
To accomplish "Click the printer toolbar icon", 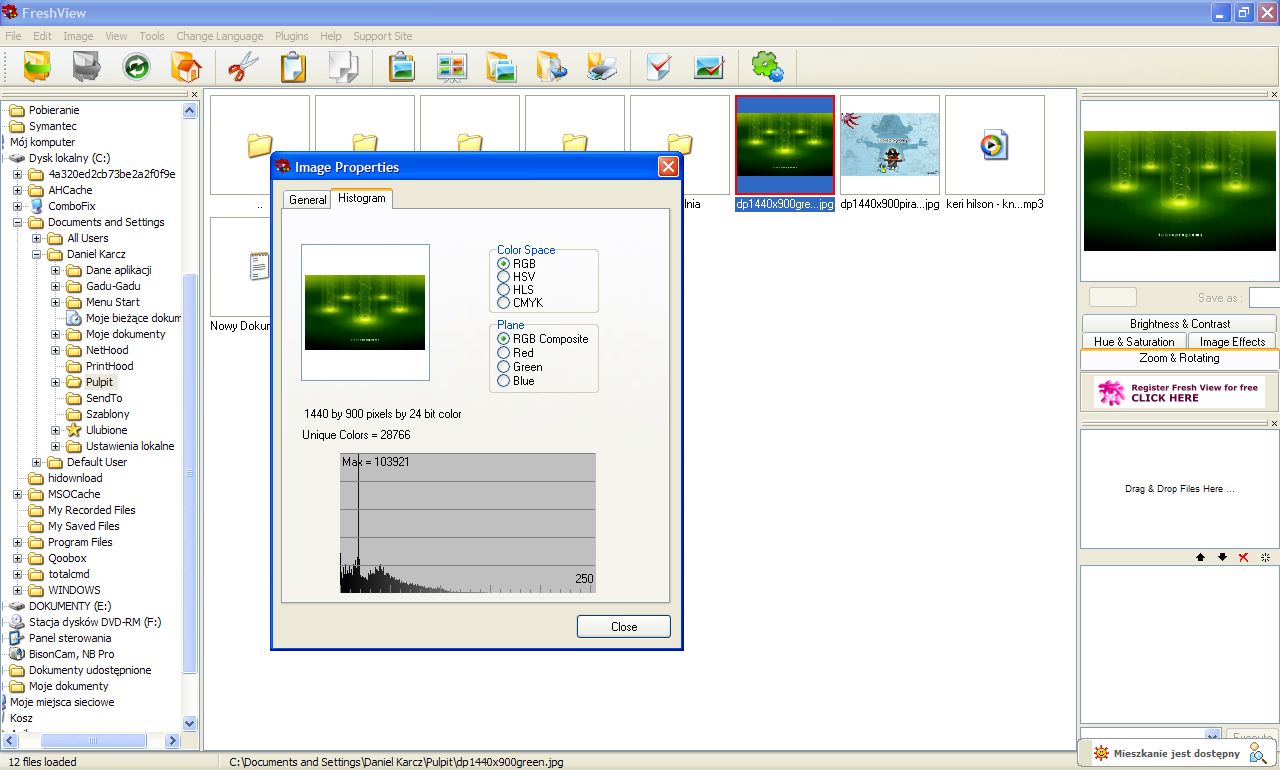I will click(601, 67).
